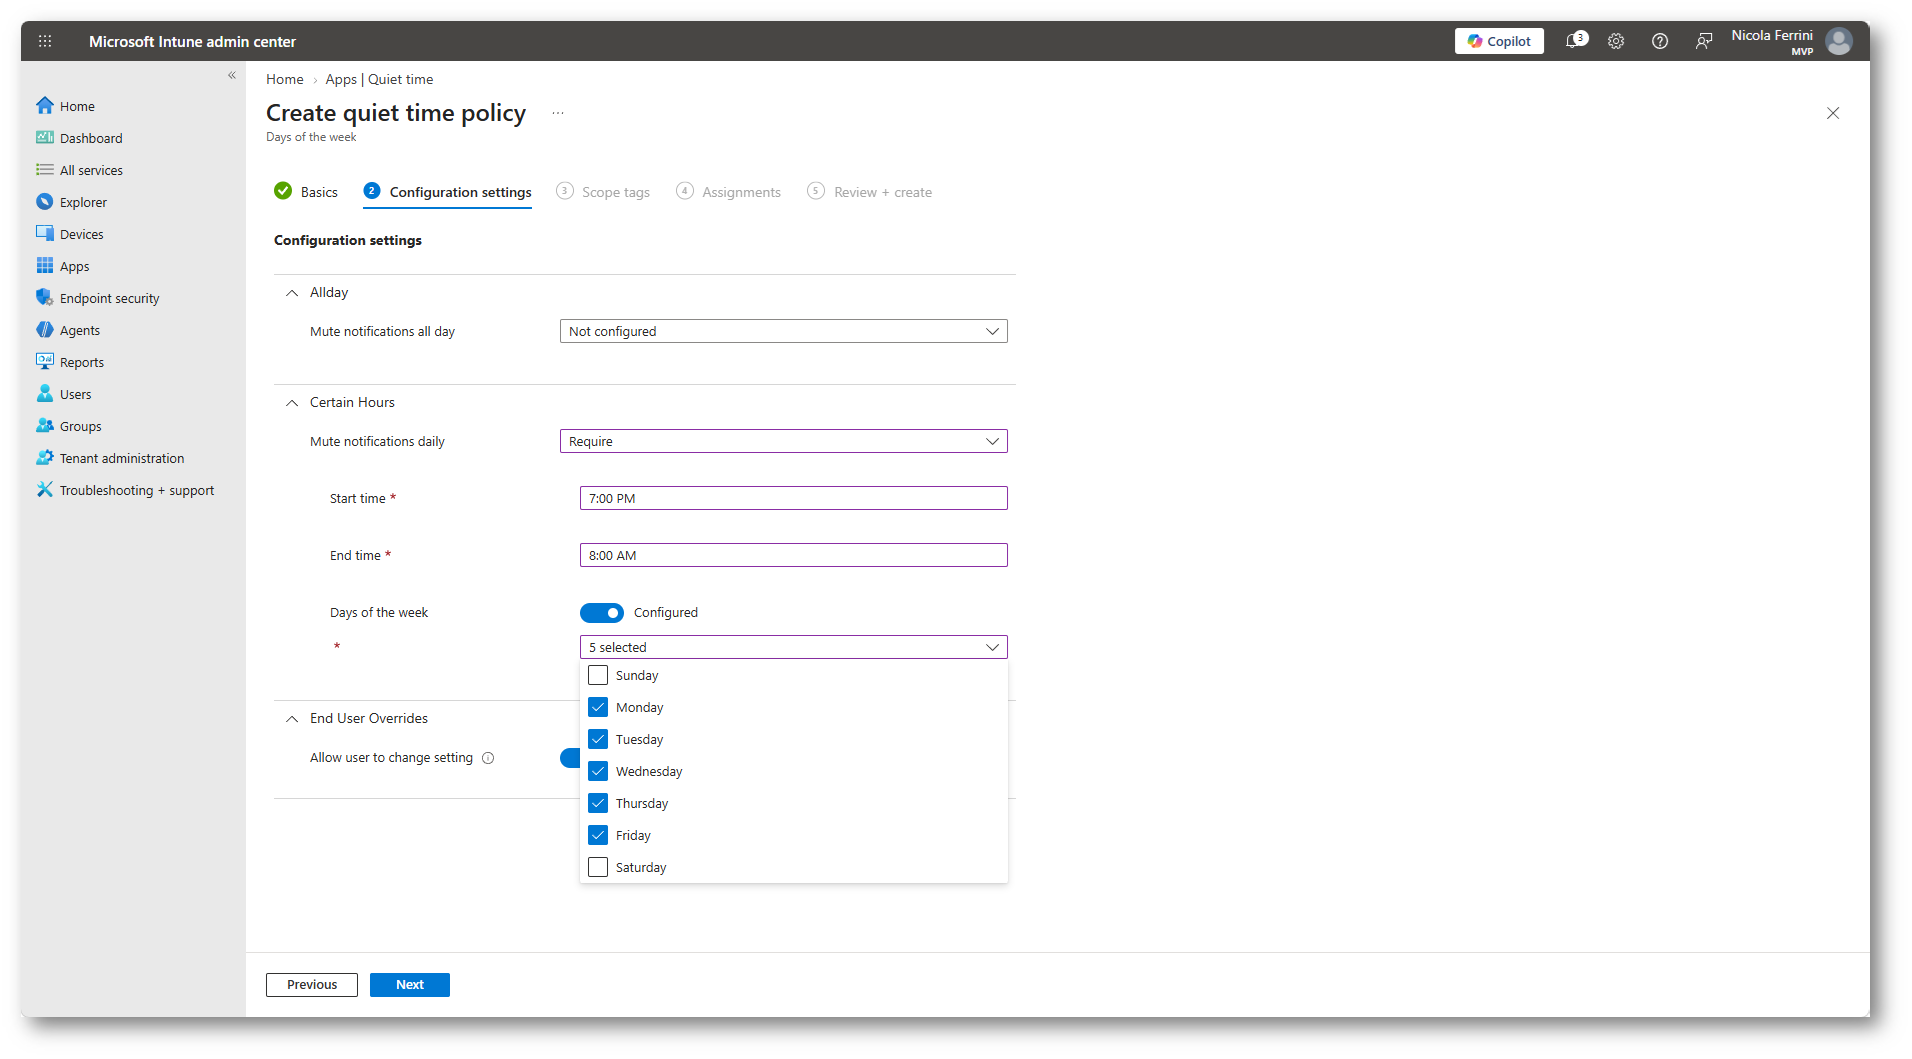Open Tenant administration in the sidebar menu
The image size is (1912, 1059).
[x=122, y=458]
